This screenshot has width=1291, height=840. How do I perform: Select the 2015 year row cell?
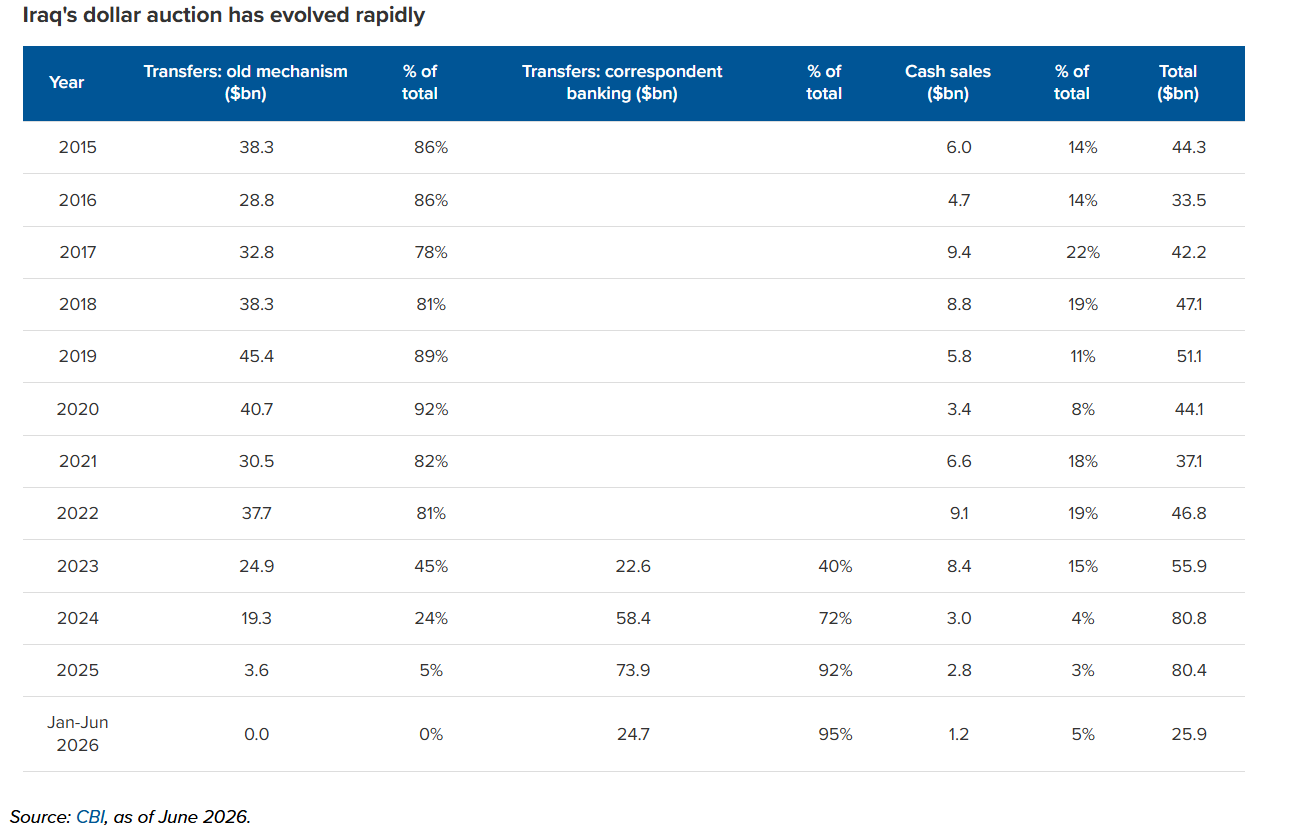78,148
